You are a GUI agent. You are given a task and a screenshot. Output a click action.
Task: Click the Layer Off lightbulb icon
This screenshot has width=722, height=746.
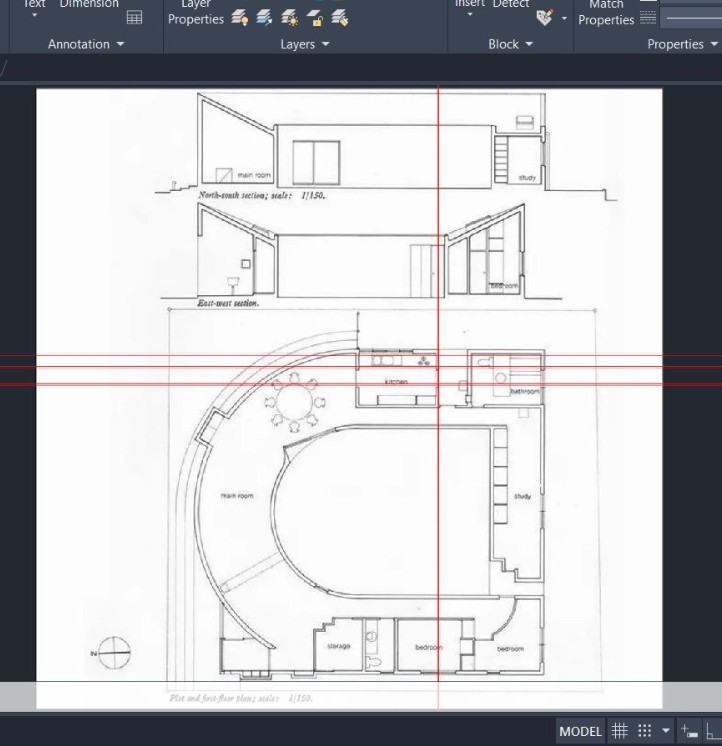[x=240, y=19]
